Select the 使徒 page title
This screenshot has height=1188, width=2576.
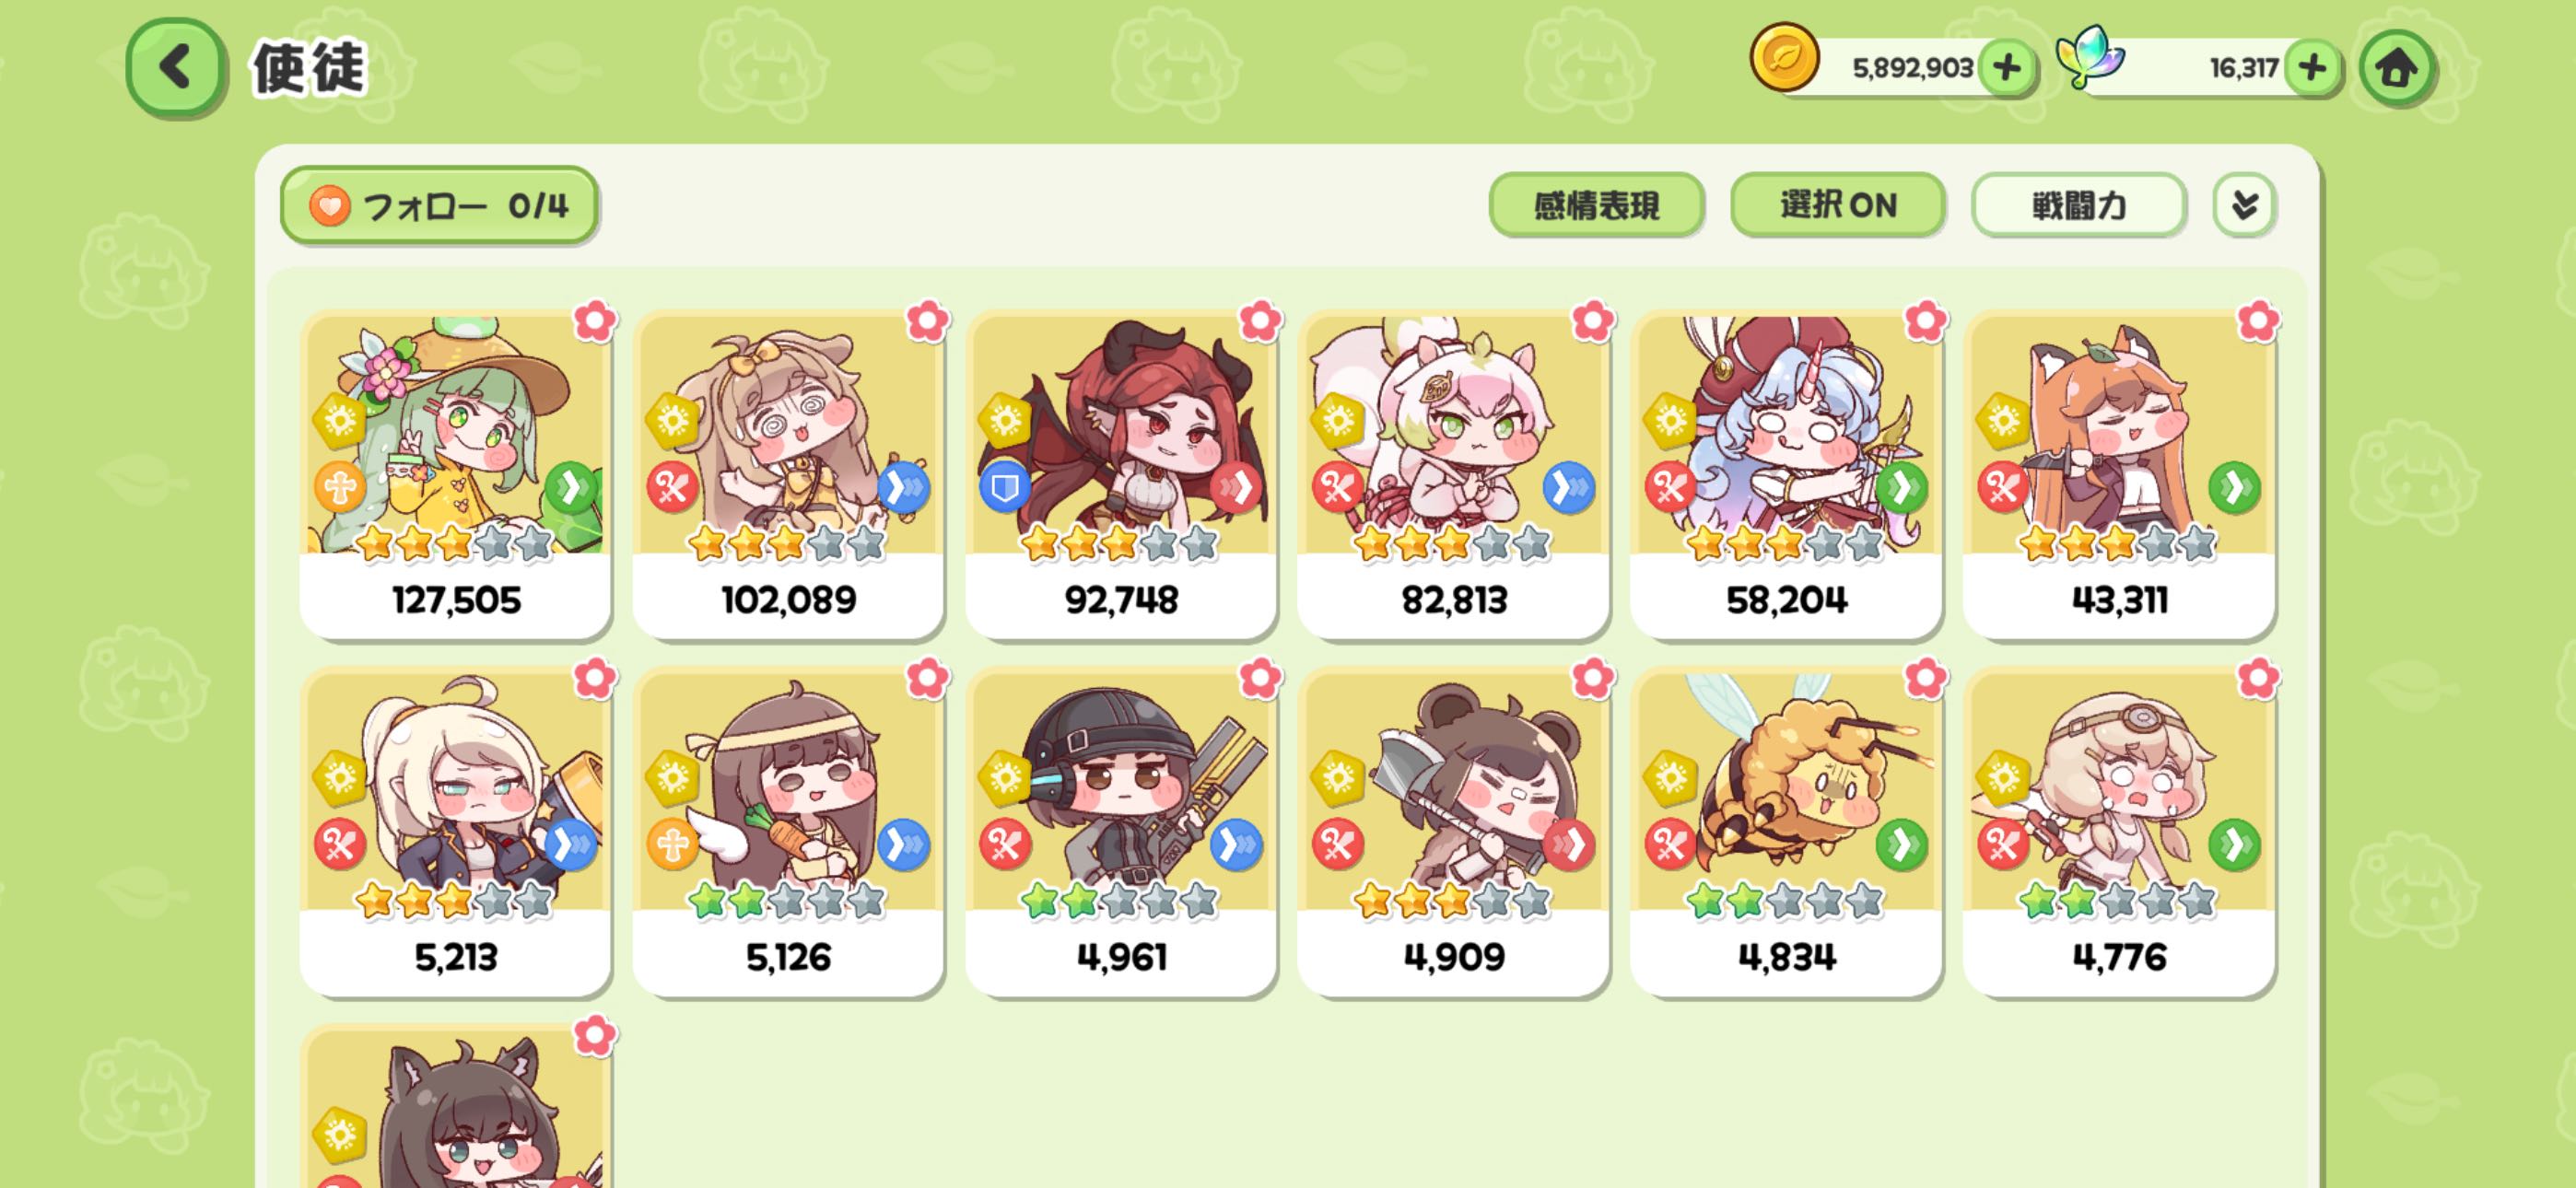coord(309,68)
